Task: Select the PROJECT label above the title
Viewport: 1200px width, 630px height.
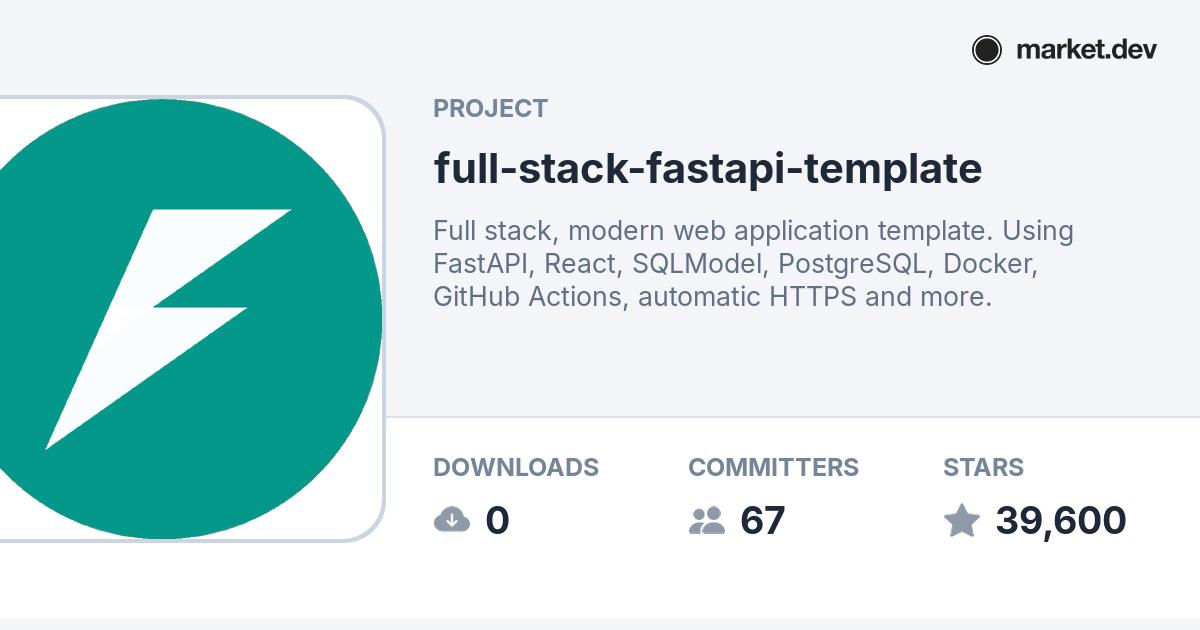Action: click(490, 108)
